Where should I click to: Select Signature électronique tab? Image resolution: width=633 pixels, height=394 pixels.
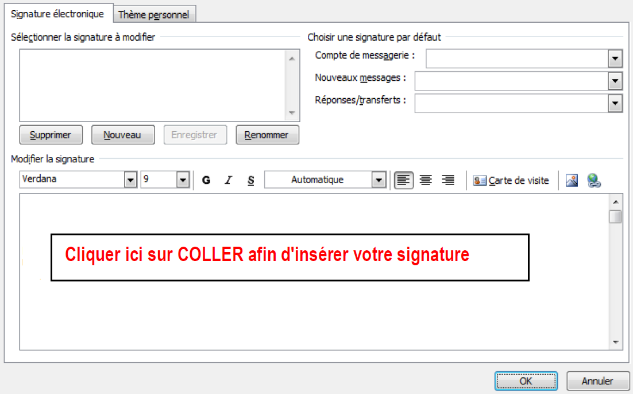[57, 14]
